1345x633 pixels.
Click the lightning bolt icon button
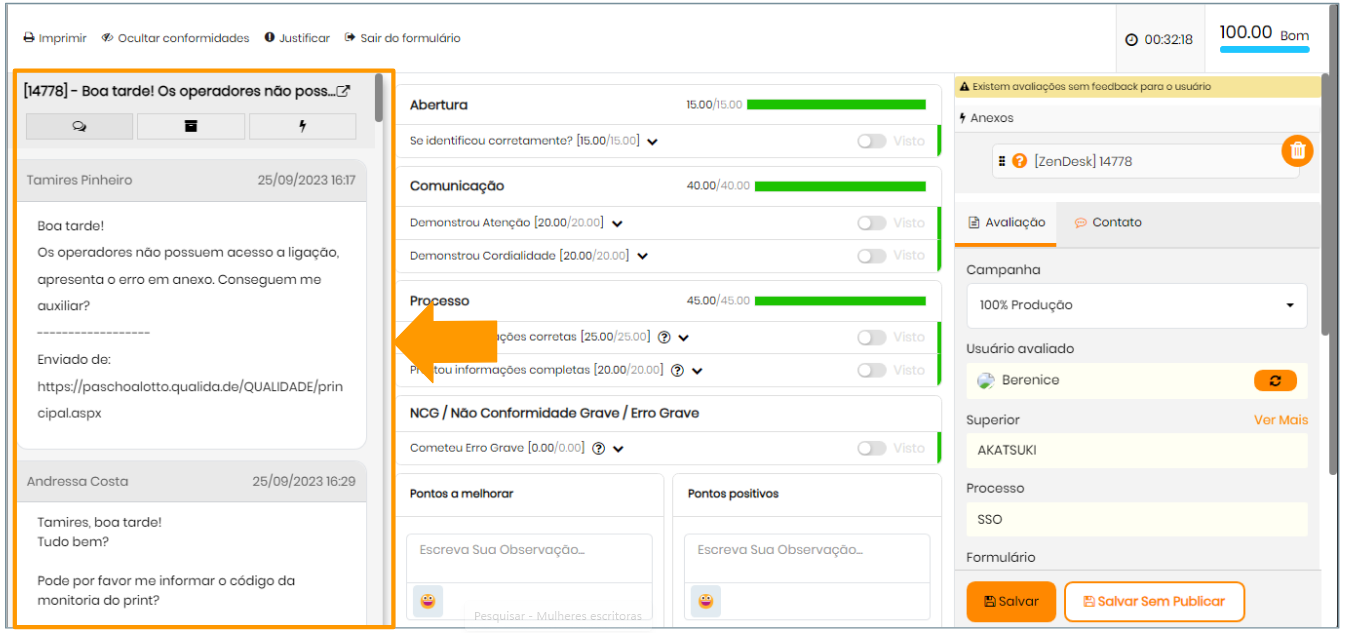(x=302, y=126)
